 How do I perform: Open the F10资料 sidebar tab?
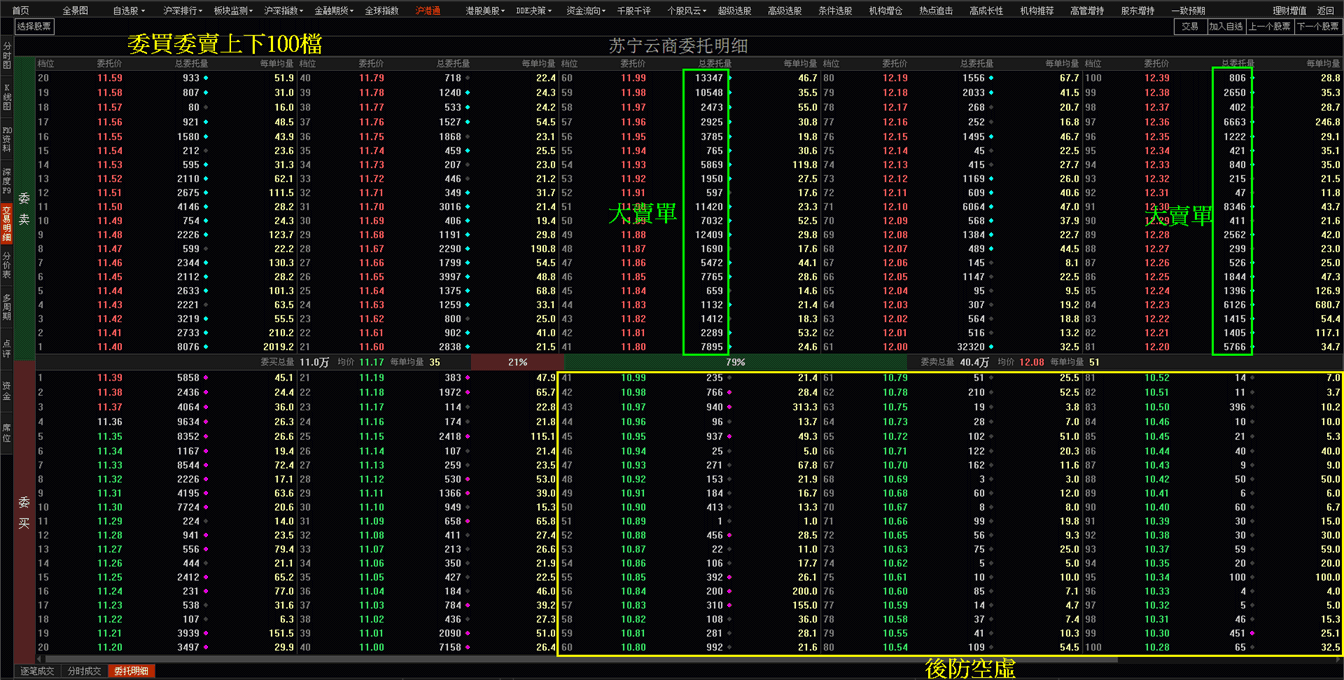pos(6,140)
